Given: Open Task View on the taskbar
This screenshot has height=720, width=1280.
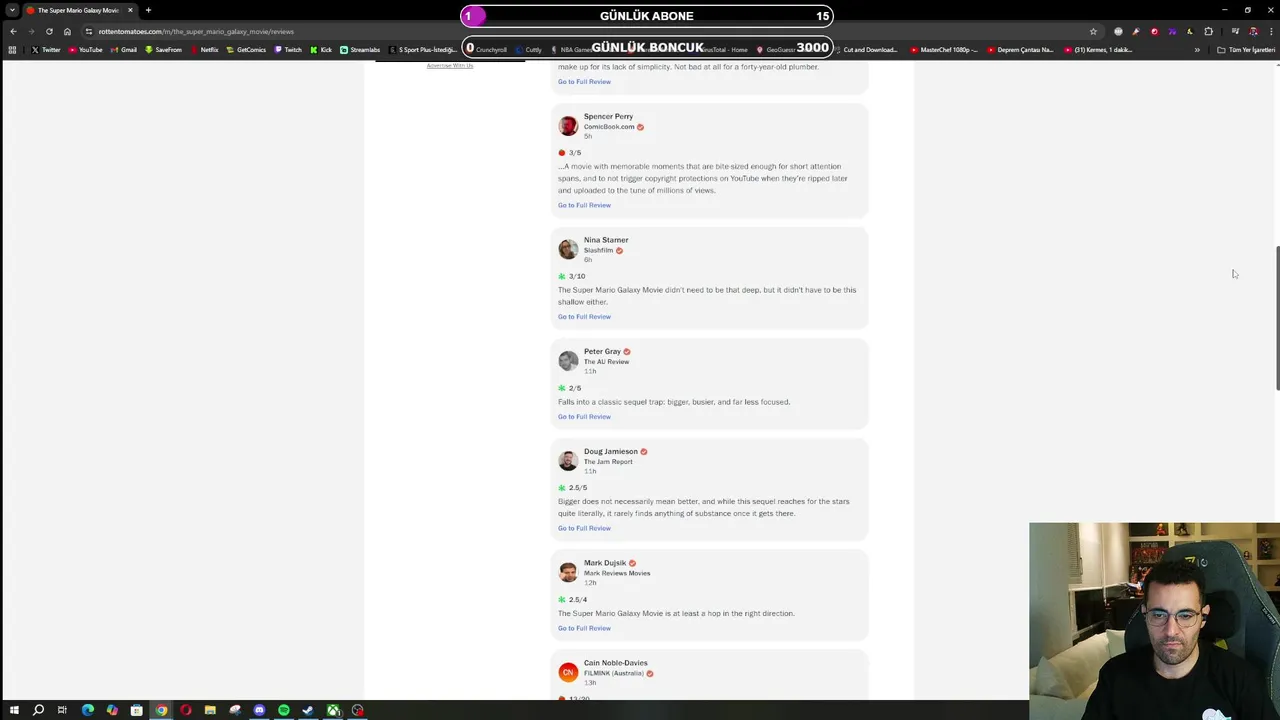Looking at the screenshot, I should (62, 710).
